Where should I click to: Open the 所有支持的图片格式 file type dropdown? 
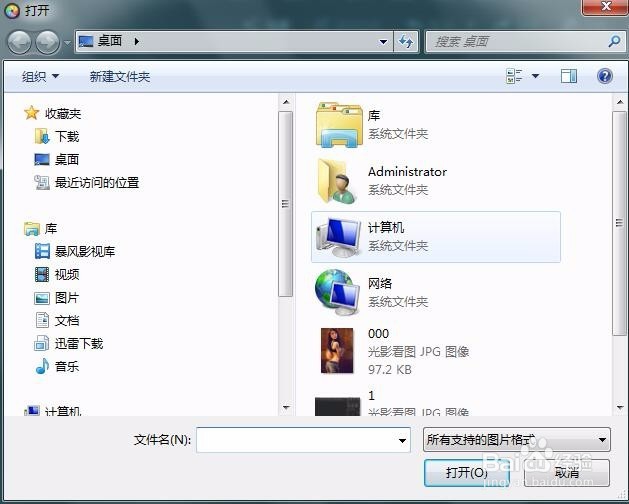[x=517, y=440]
